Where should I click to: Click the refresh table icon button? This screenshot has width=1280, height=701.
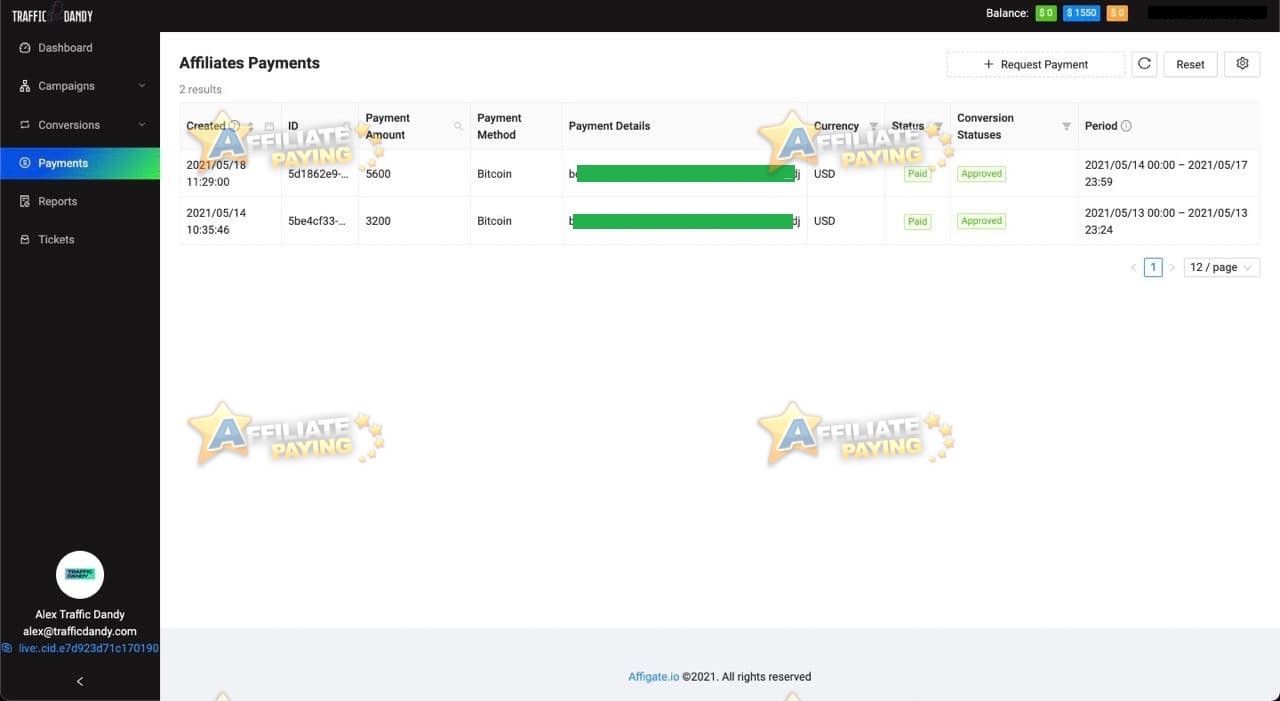(x=1144, y=64)
